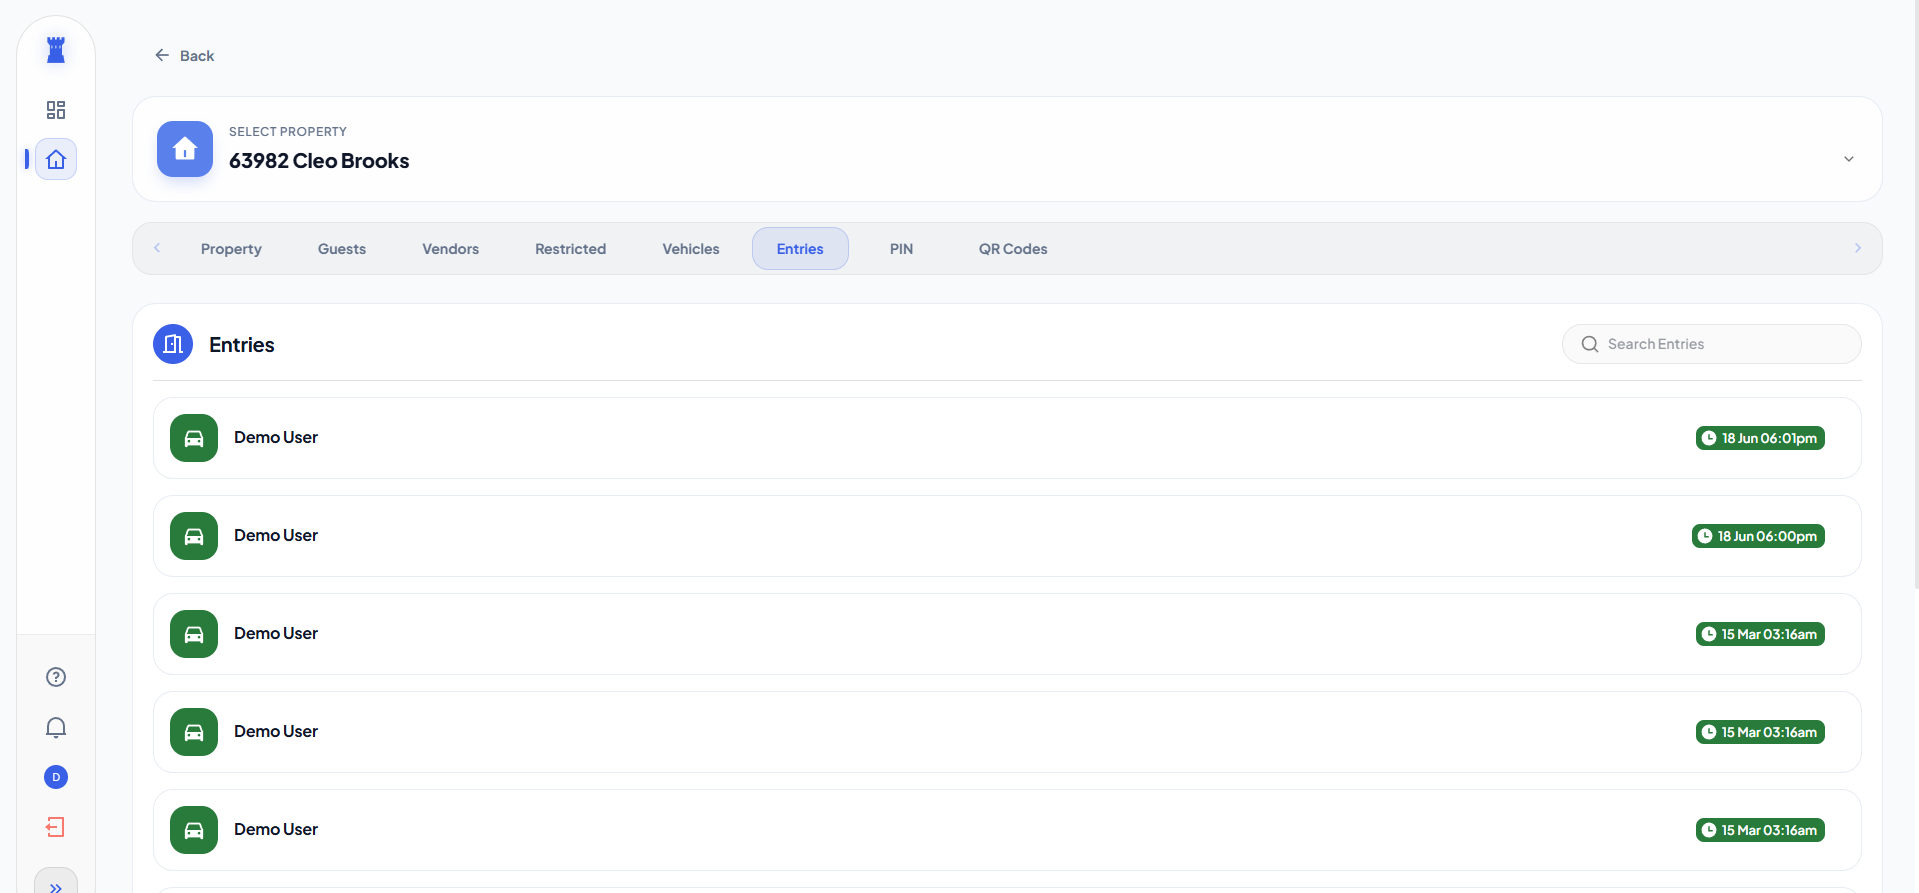Screen dimensions: 1919x893
Task: Expand the sidebar with double chevron
Action: [x=56, y=885]
